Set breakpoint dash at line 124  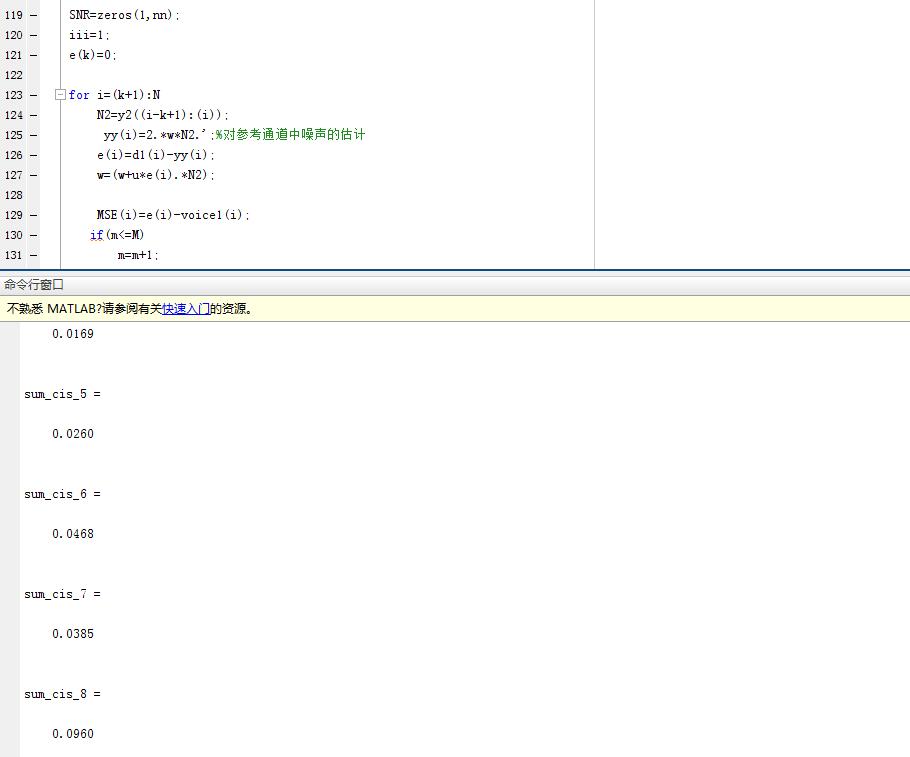[34, 115]
